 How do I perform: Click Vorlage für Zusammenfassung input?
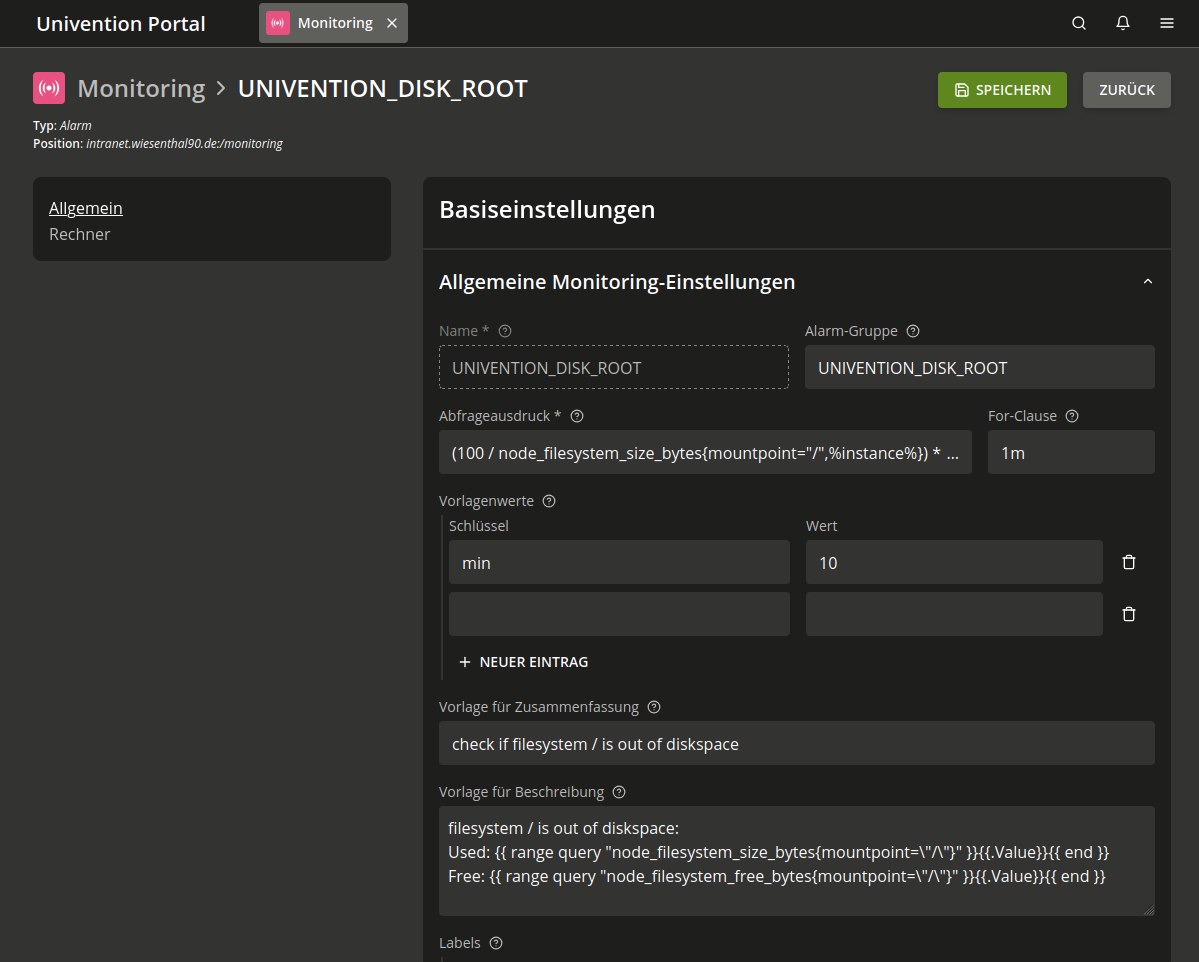tap(797, 743)
